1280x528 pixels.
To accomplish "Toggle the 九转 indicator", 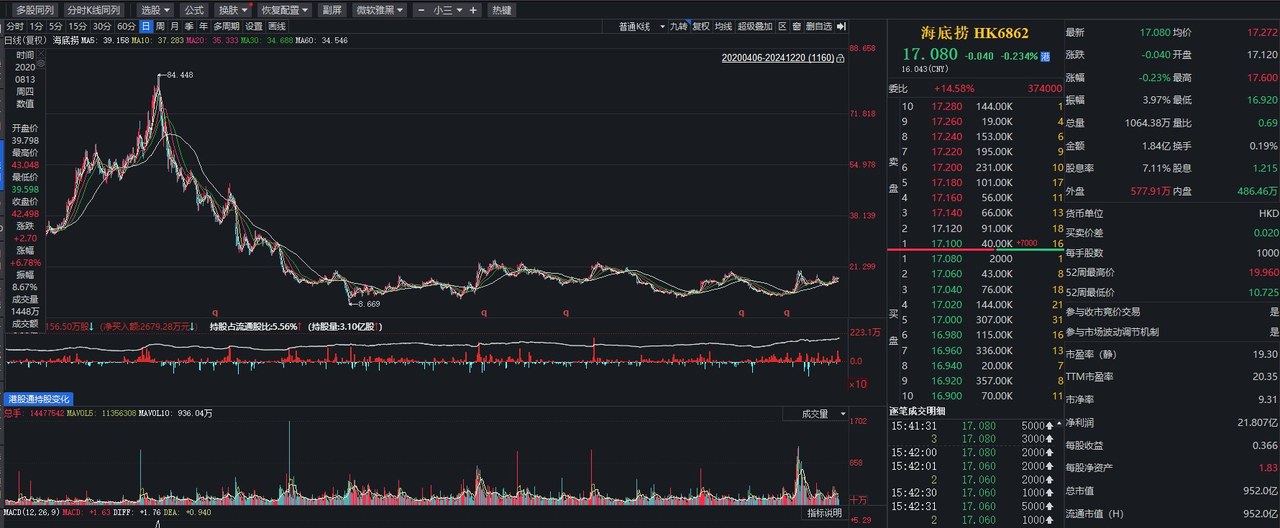I will tap(679, 26).
